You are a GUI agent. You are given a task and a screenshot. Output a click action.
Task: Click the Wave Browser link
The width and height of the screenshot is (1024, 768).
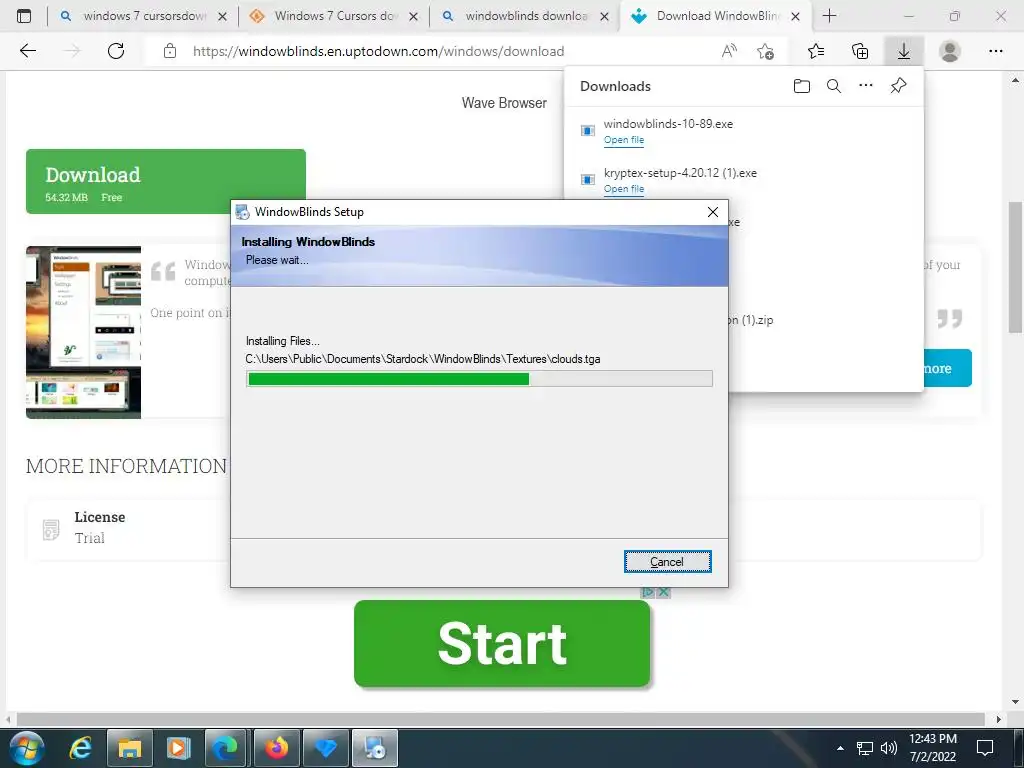(504, 103)
